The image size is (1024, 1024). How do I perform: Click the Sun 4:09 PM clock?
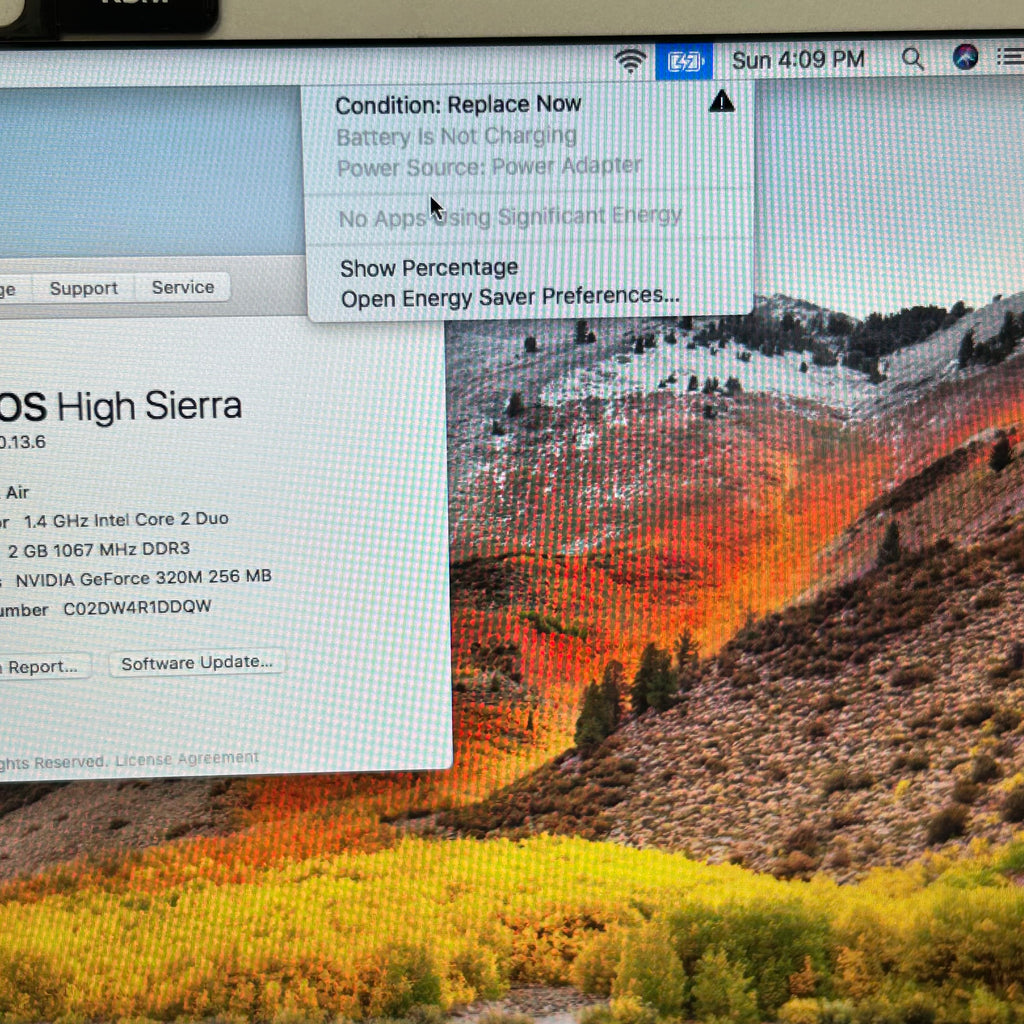pos(798,60)
